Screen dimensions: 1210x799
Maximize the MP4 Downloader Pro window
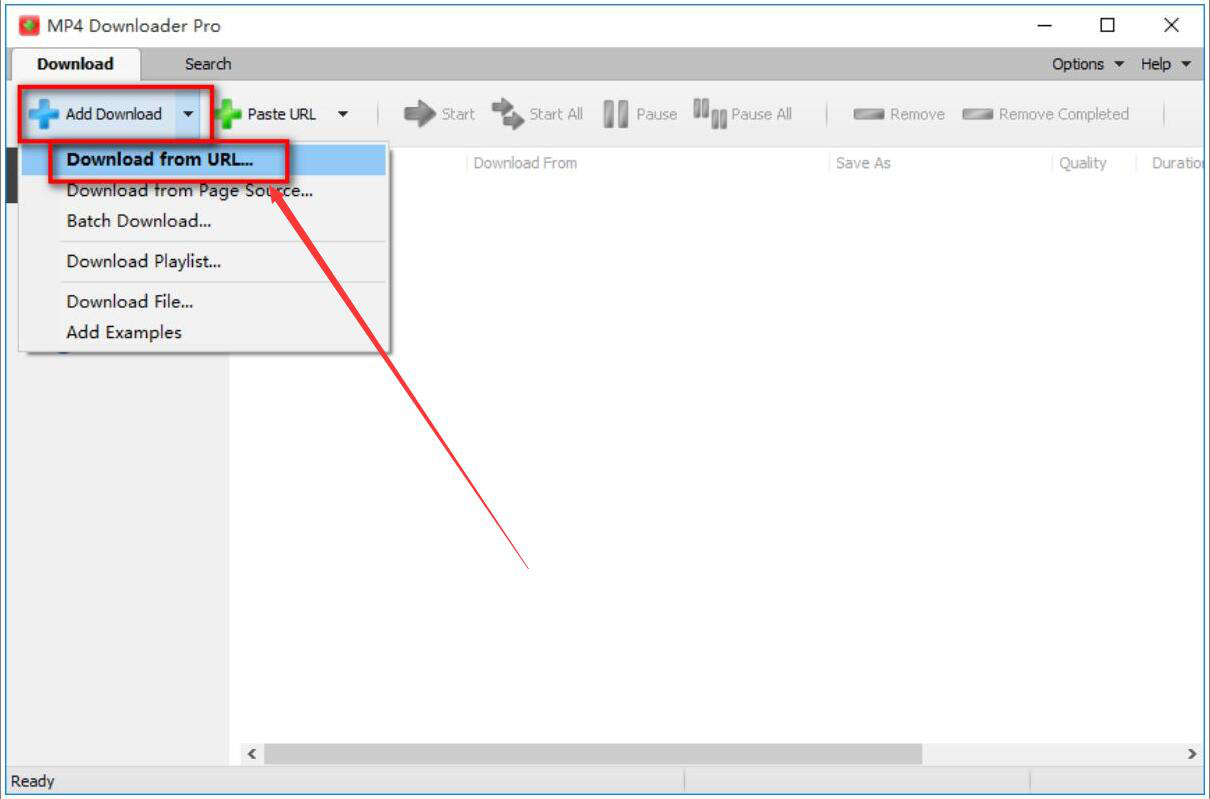coord(1107,25)
